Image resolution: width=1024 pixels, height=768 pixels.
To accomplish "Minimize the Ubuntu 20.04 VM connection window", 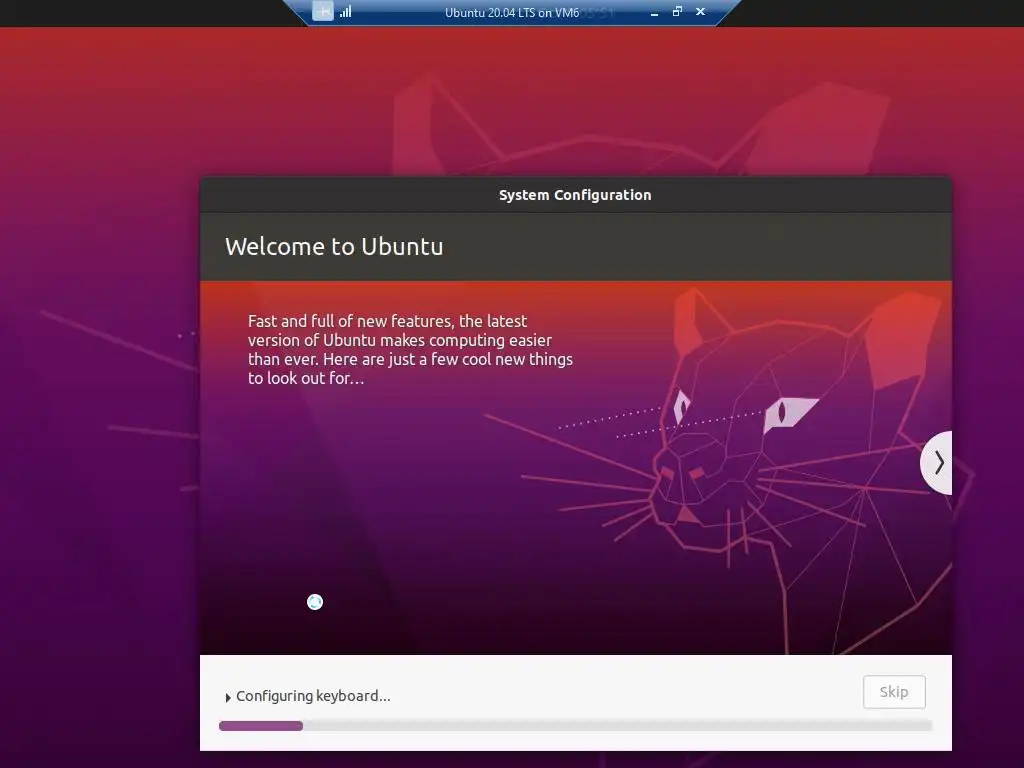I will [x=654, y=12].
